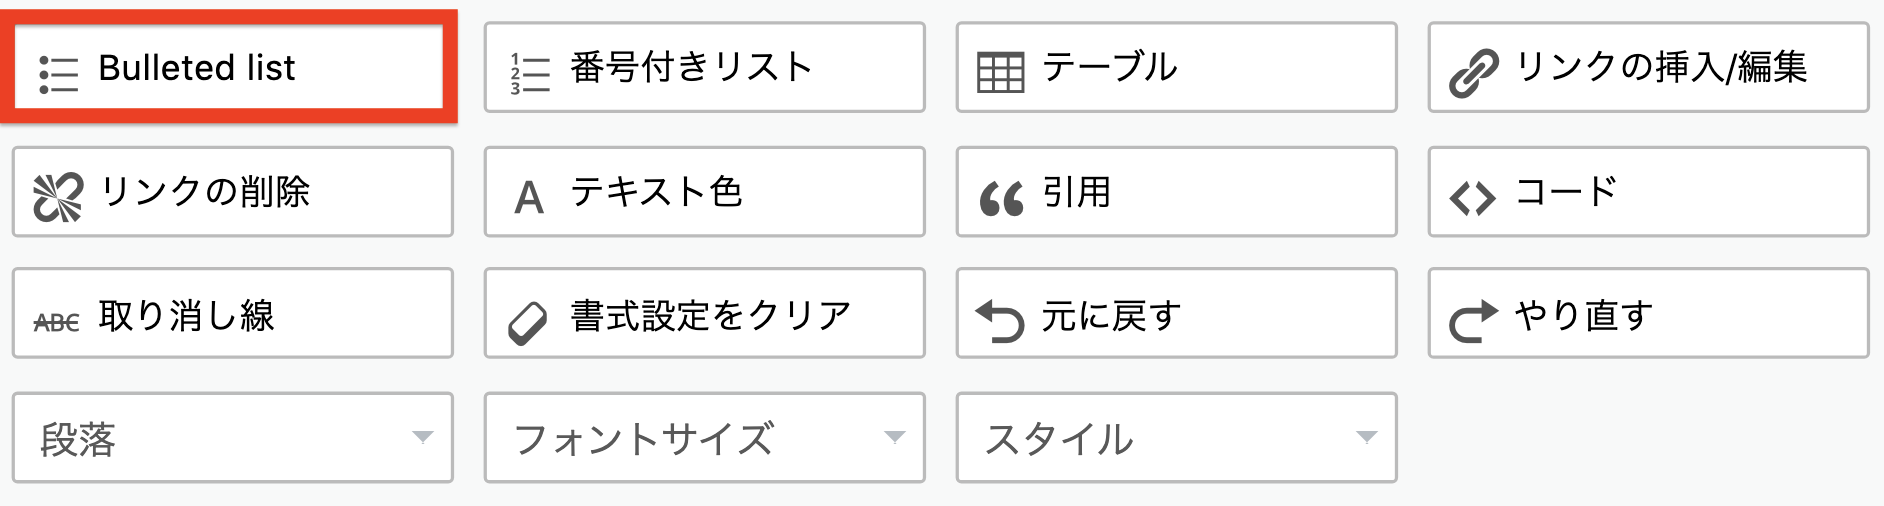Click the eraser icon to clear formatting
This screenshot has width=1884, height=506.
(528, 323)
